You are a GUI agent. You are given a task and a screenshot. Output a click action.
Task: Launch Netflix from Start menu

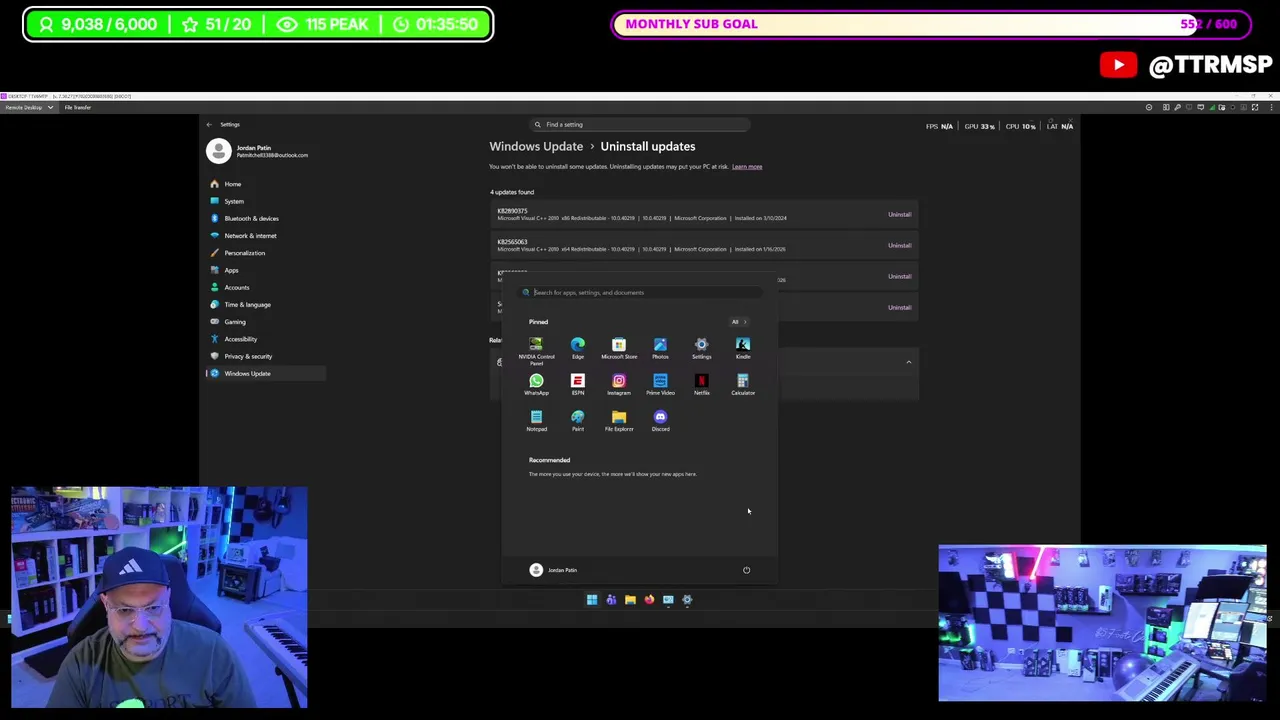702,384
